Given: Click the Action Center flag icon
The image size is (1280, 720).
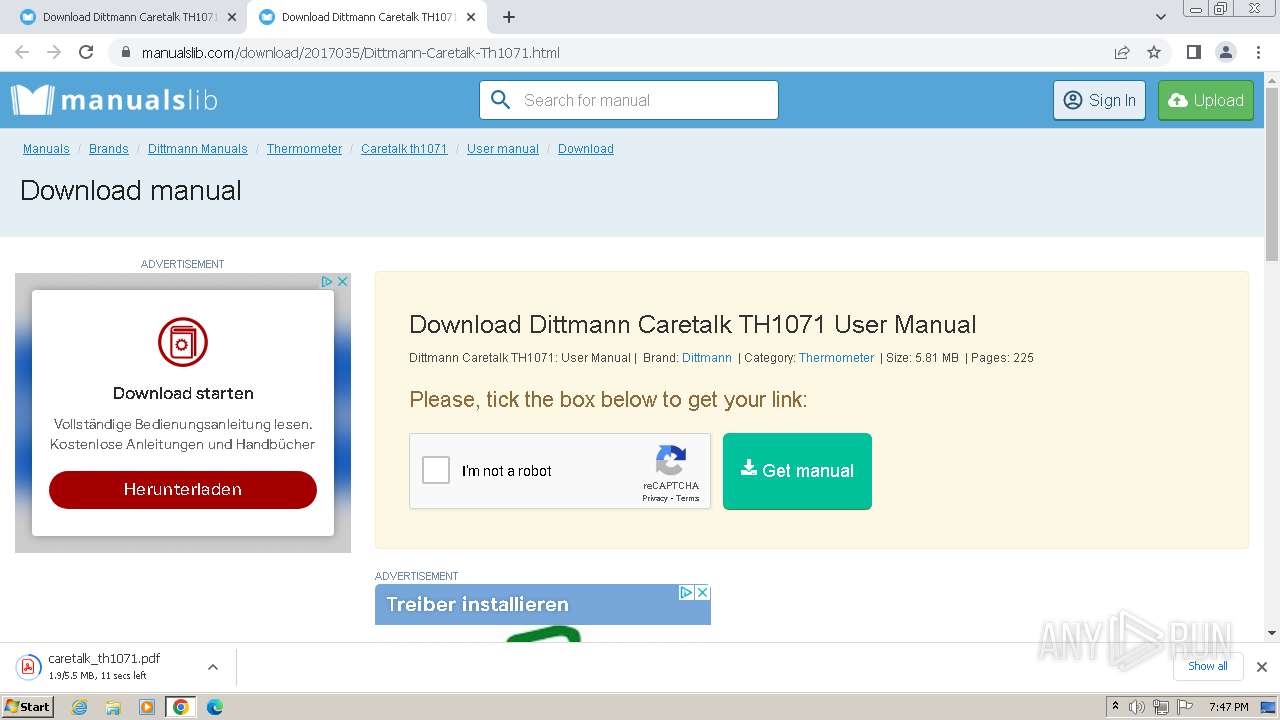Looking at the screenshot, I should coord(1185,707).
